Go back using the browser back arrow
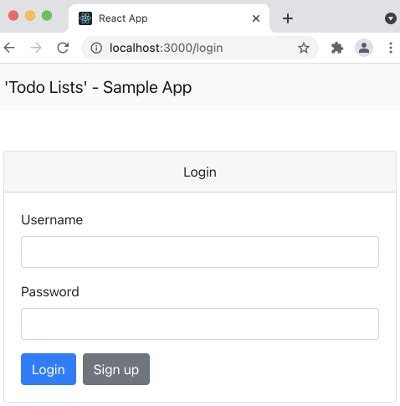 (x=9, y=48)
